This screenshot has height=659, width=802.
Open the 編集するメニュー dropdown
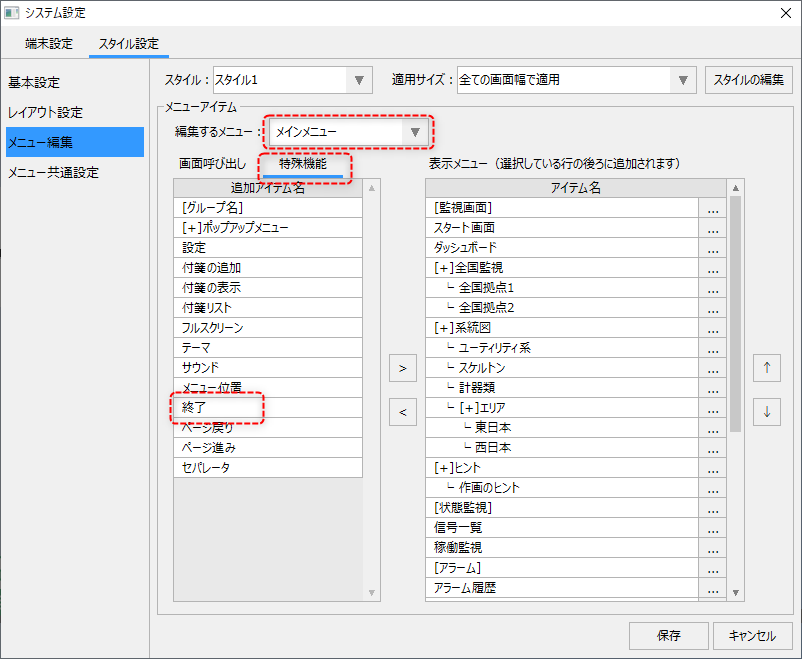tap(416, 132)
